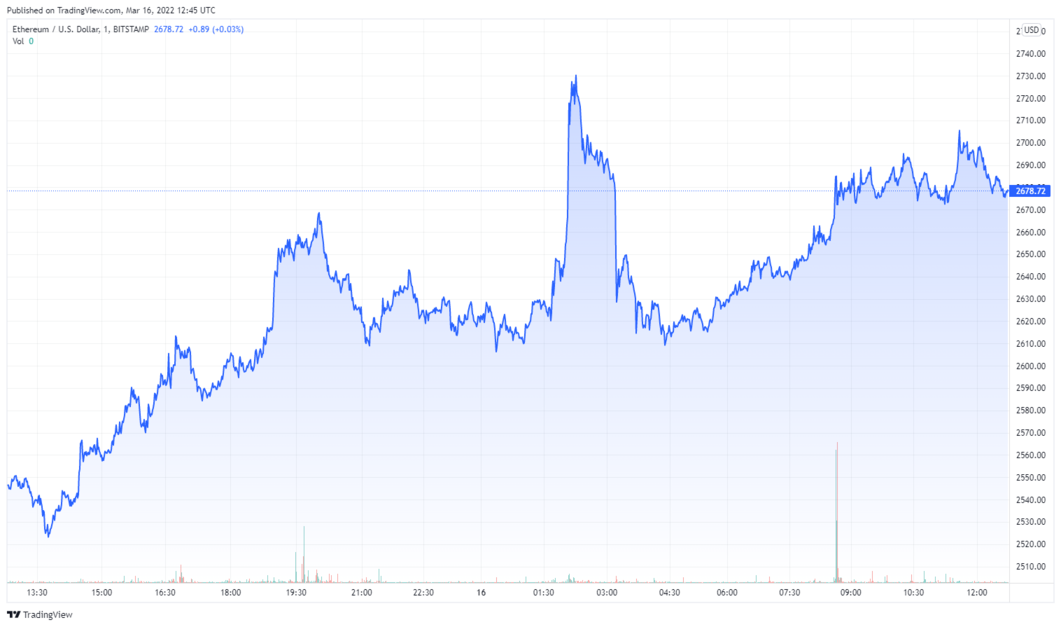Click the 2600.00 price axis label
This screenshot has width=1061, height=627.
pyautogui.click(x=1031, y=366)
